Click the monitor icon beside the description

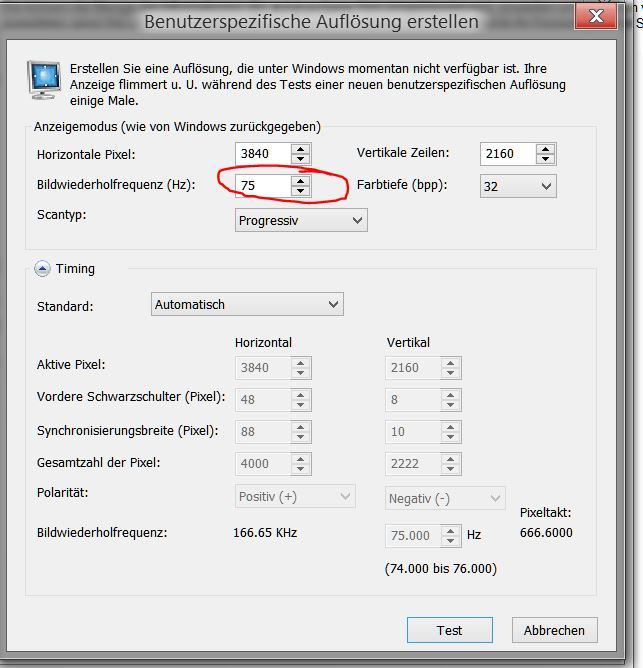(44, 80)
